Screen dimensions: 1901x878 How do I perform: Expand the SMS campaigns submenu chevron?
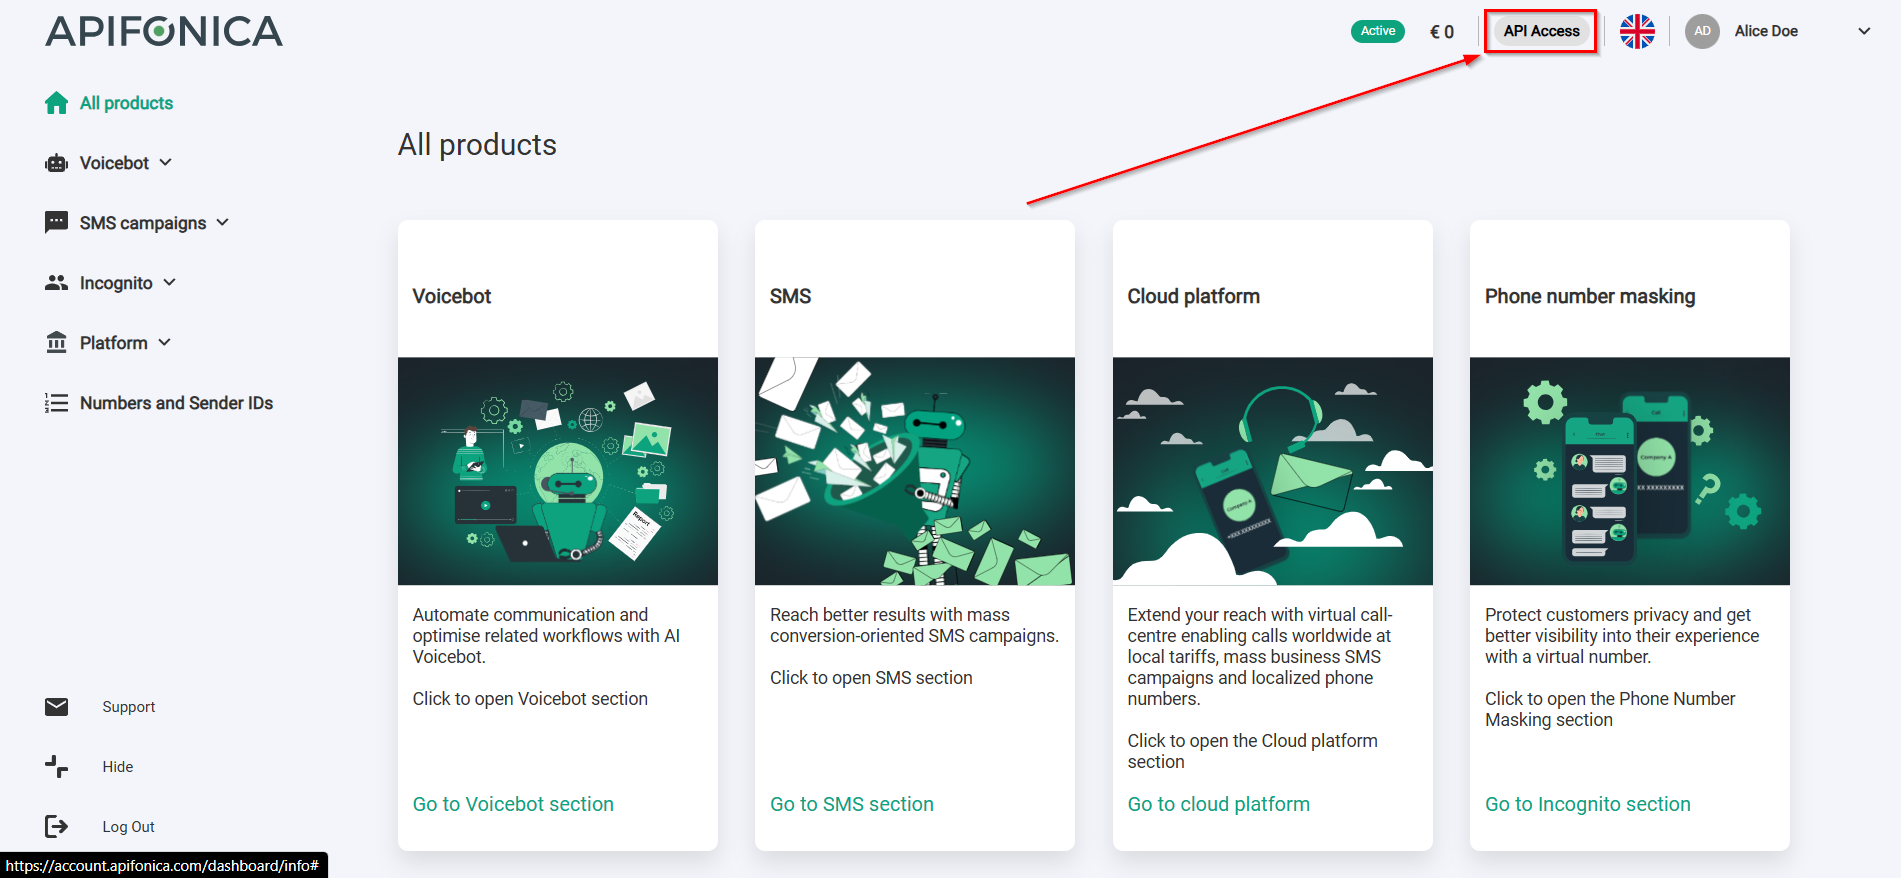click(223, 222)
